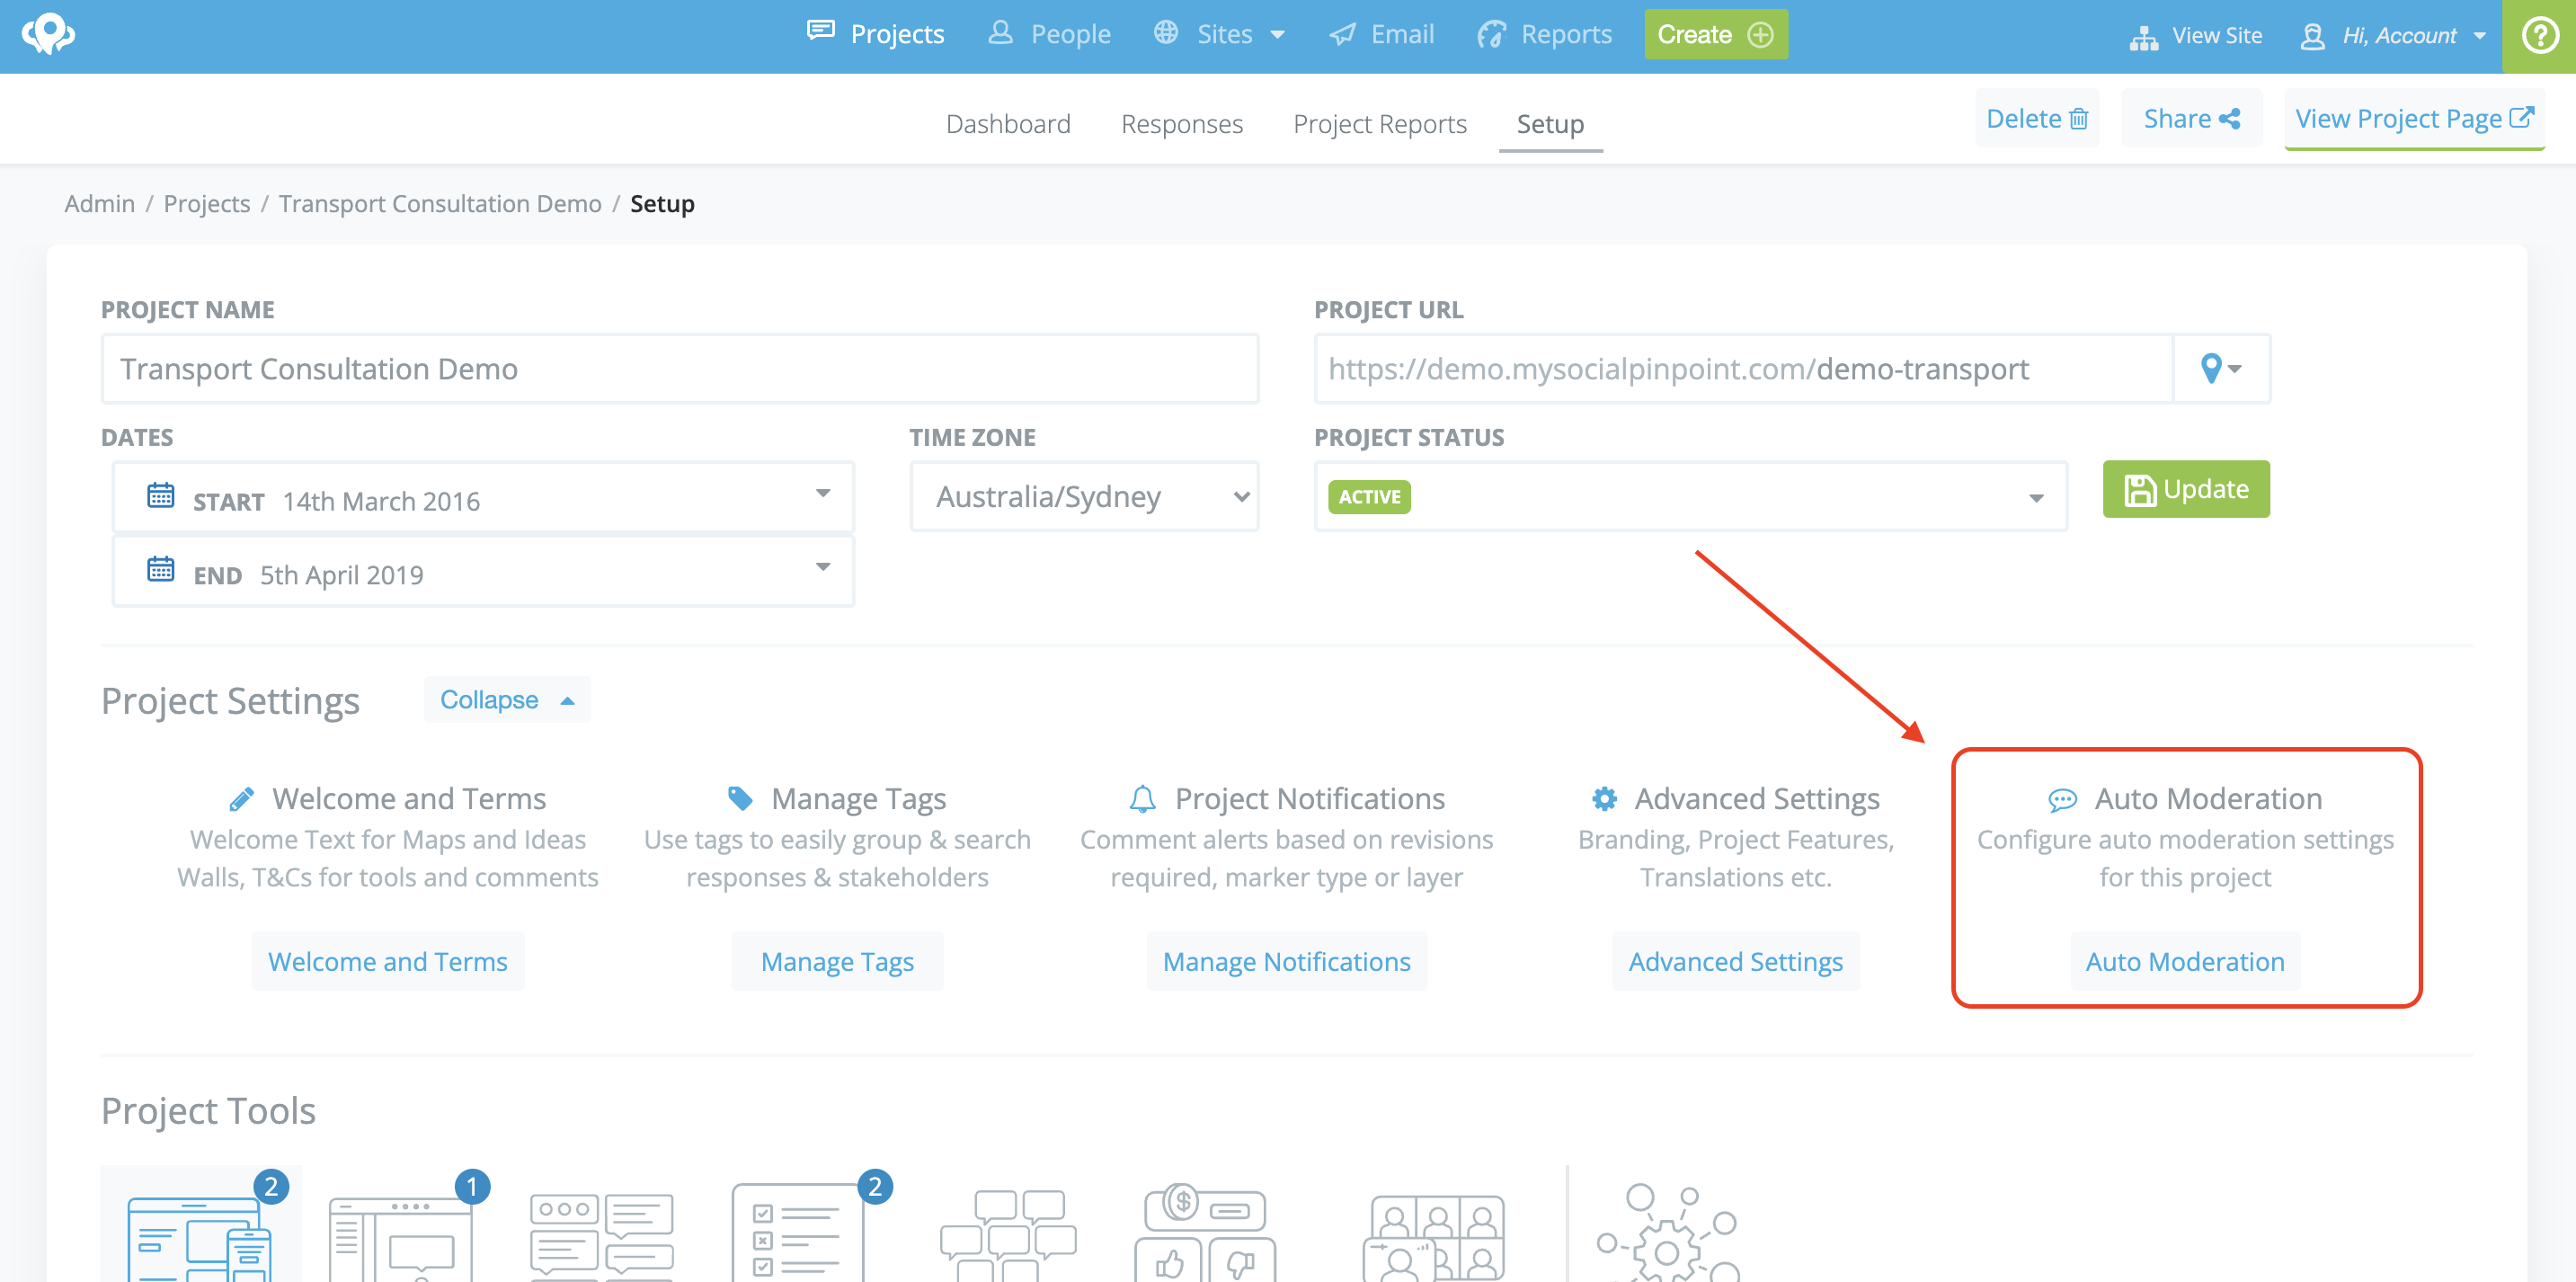Click the View Site sitemap icon
The image size is (2576, 1282).
pyautogui.click(x=2143, y=37)
